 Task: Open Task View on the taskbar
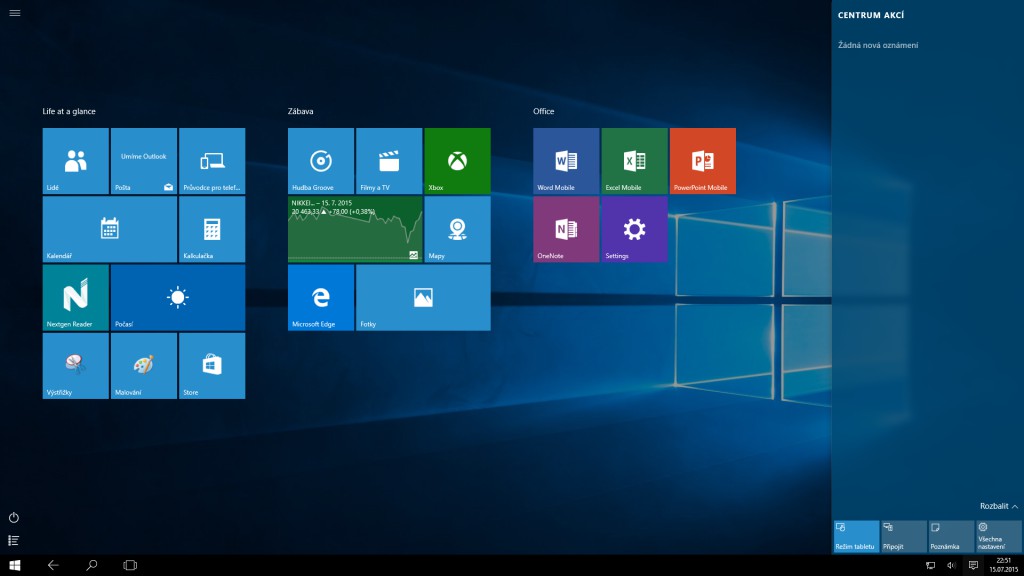(x=130, y=566)
